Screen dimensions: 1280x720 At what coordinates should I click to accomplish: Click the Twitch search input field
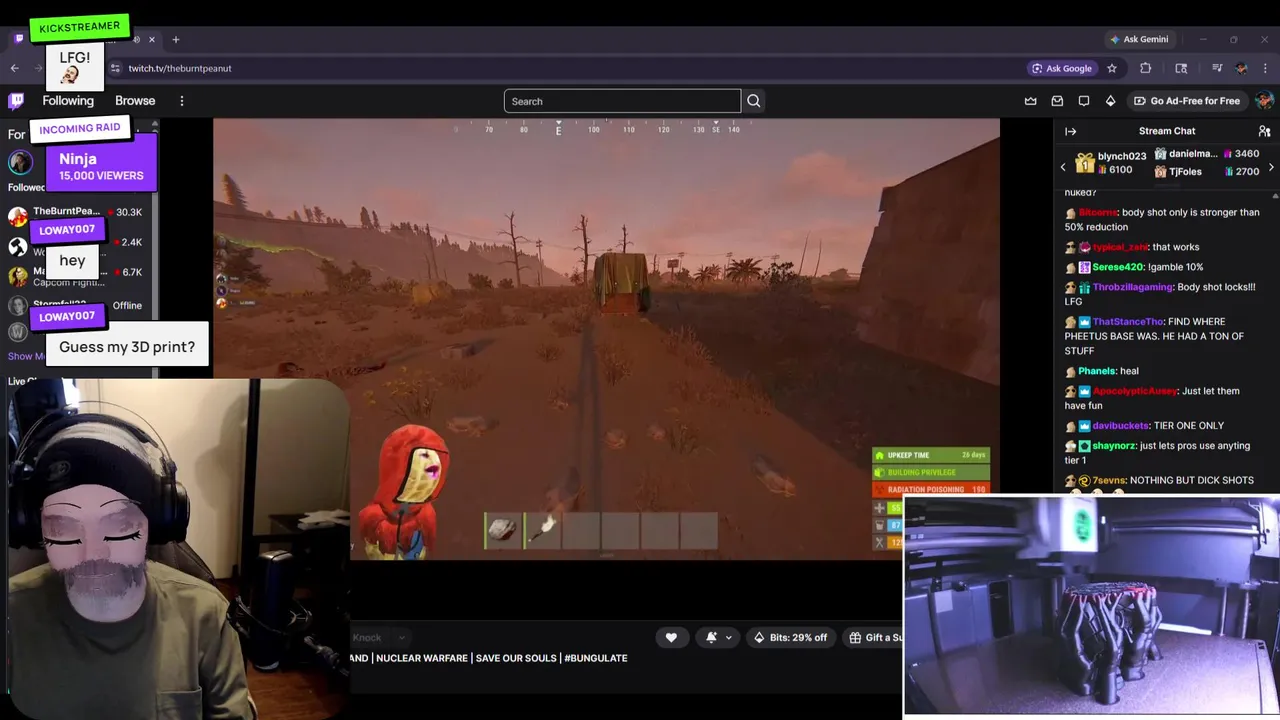click(x=622, y=101)
